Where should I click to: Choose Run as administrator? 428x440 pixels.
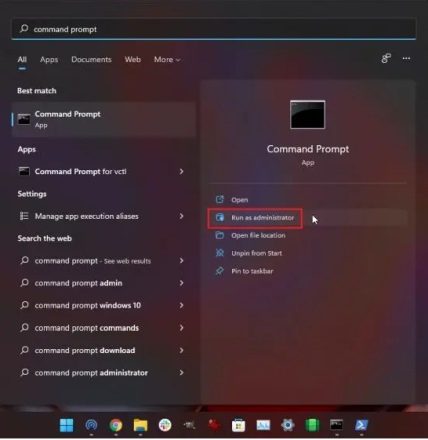[307, 218]
